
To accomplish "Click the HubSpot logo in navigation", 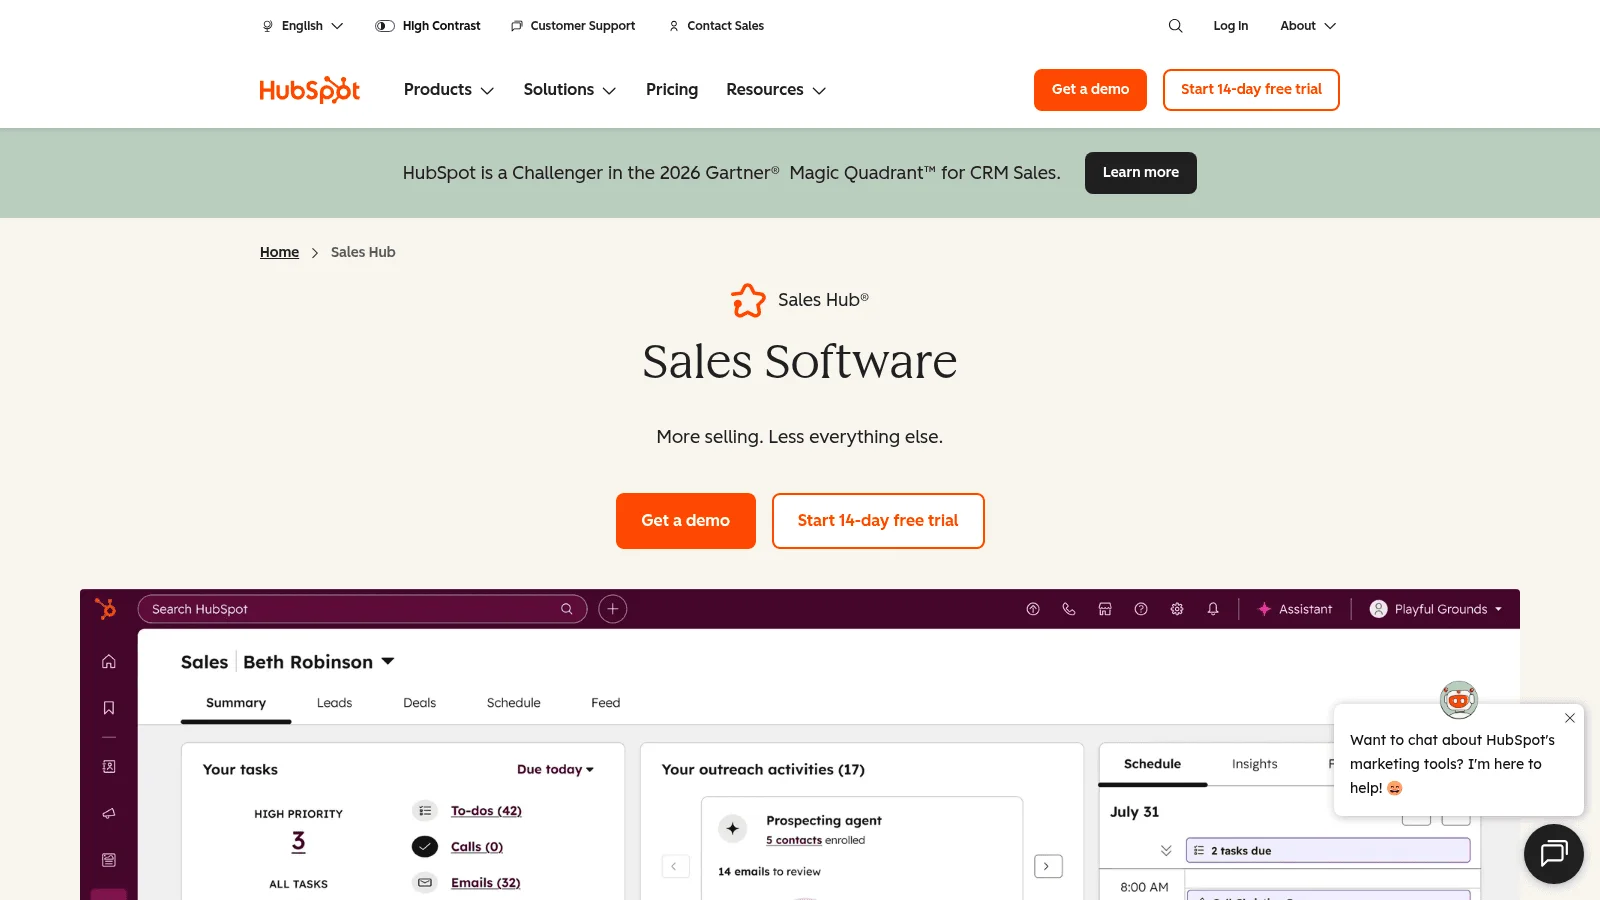I will (x=310, y=90).
